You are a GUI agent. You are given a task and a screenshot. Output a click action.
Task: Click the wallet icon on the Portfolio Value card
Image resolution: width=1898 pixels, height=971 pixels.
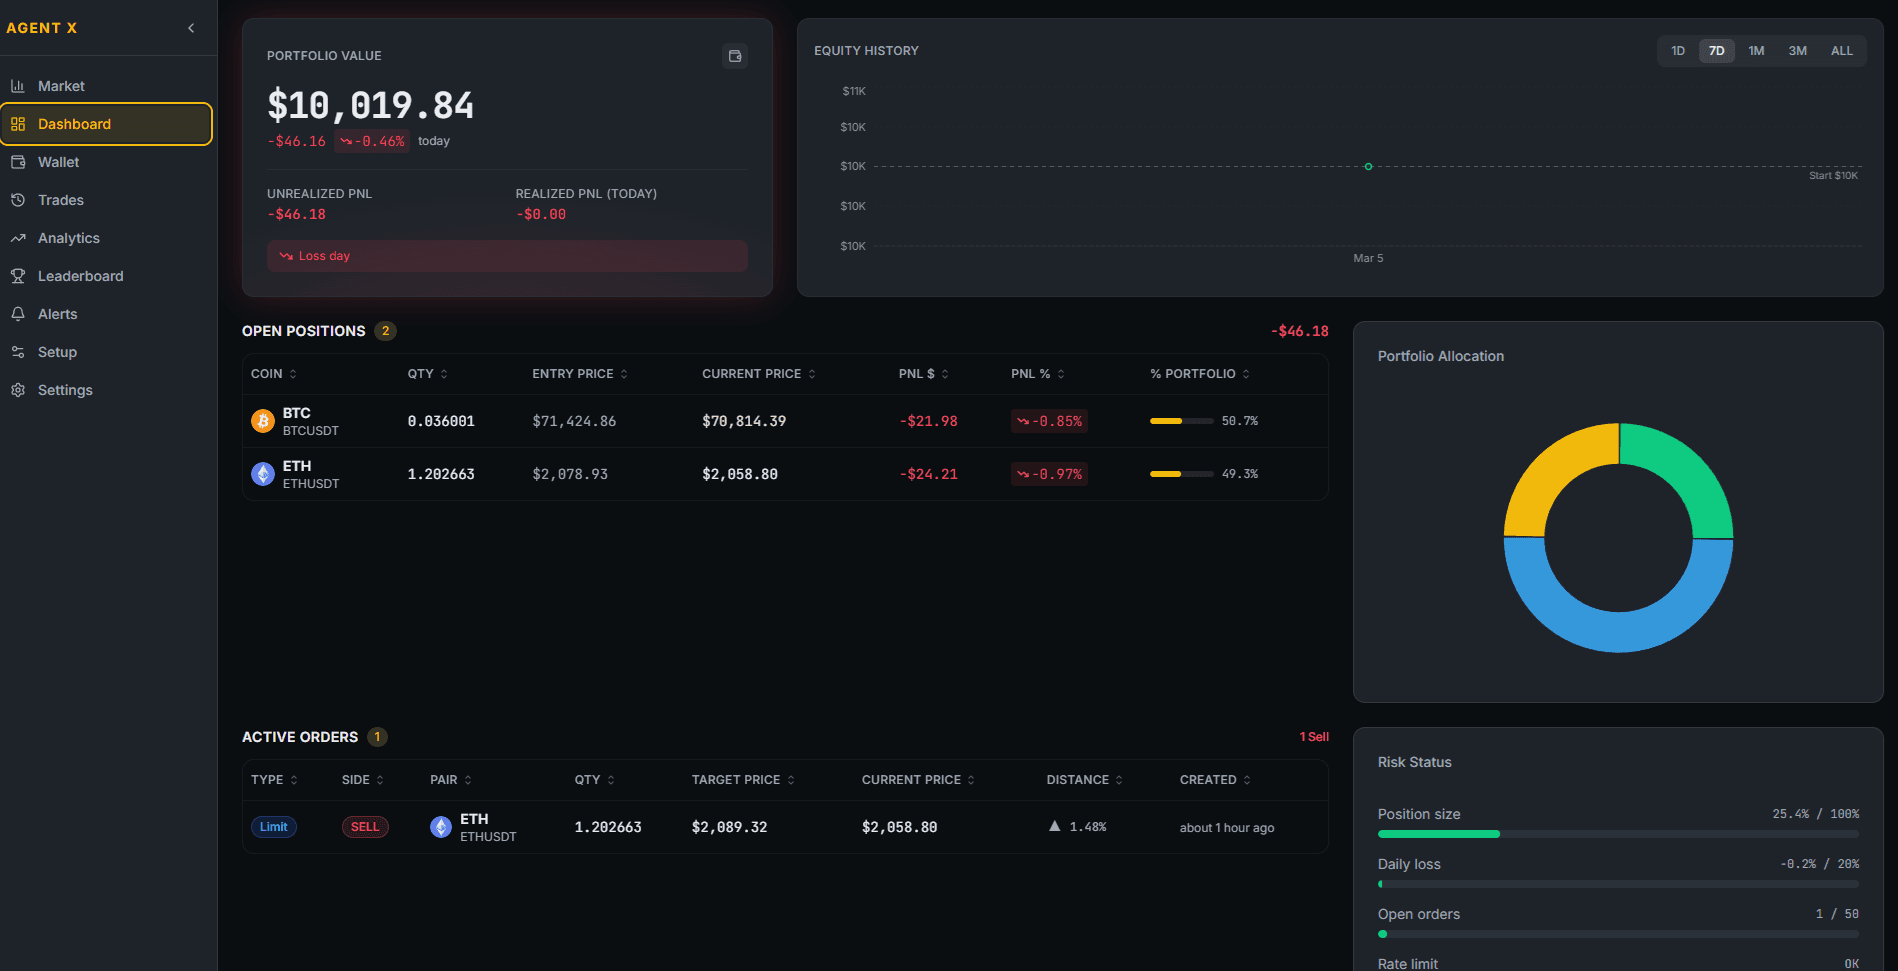pos(735,56)
